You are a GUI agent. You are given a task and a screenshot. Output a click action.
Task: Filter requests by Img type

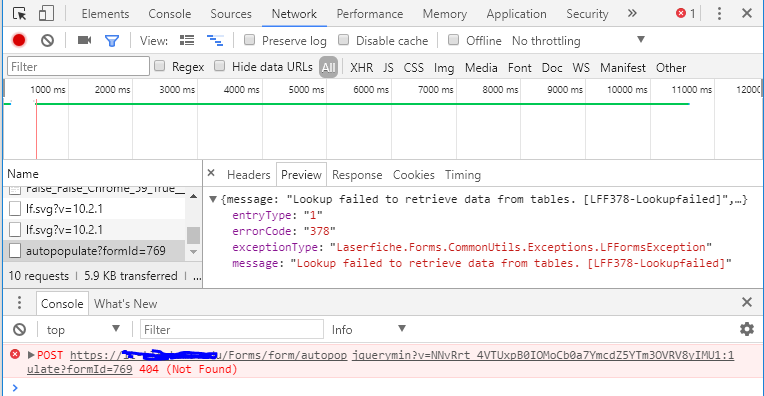444,68
